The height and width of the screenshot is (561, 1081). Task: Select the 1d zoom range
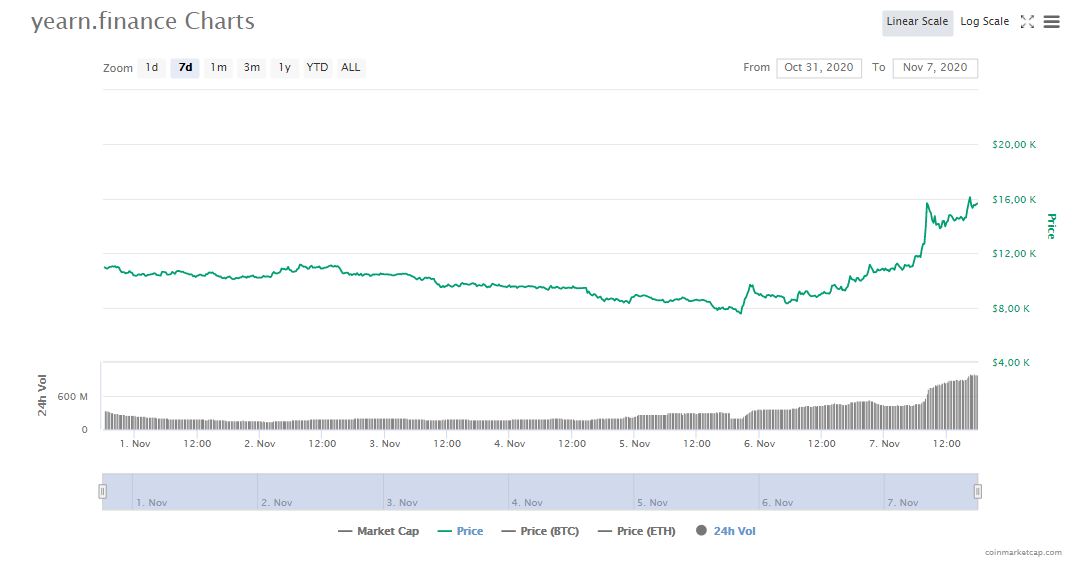(152, 68)
